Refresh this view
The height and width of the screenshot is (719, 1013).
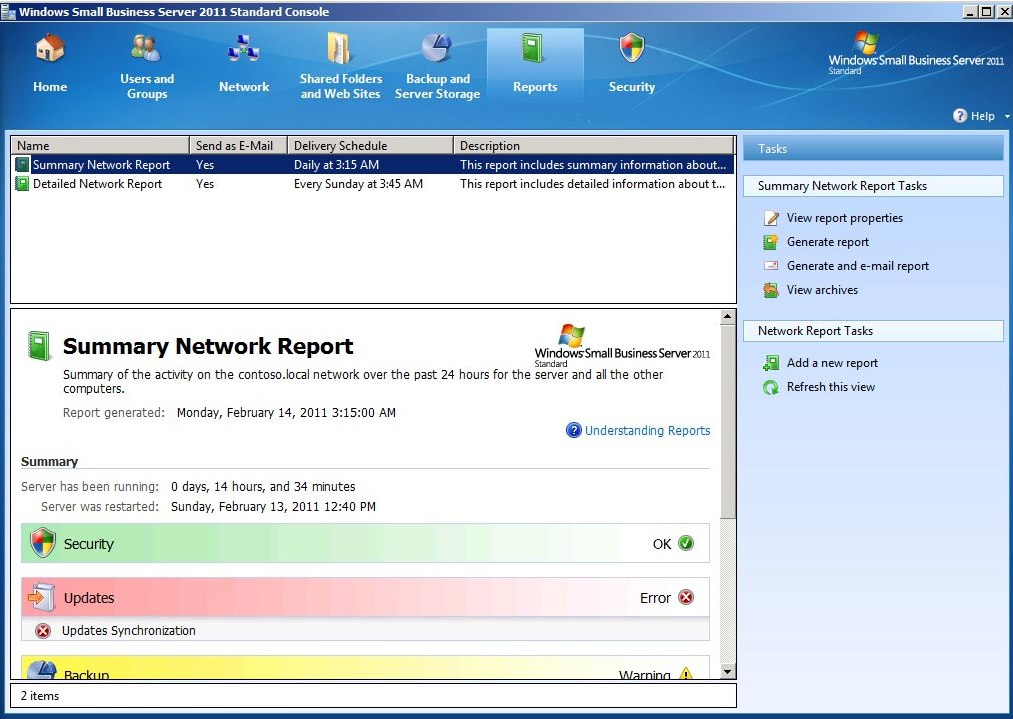(x=830, y=387)
